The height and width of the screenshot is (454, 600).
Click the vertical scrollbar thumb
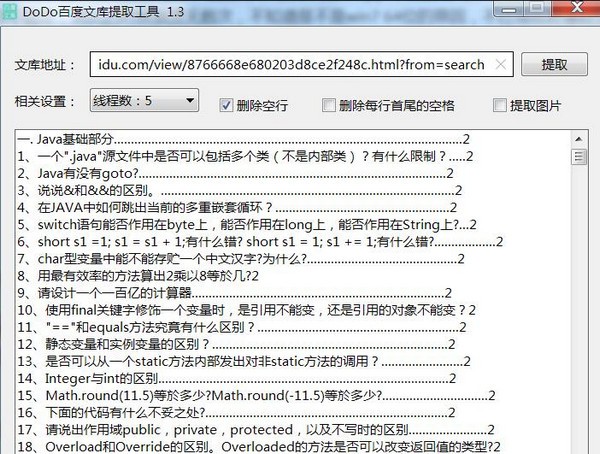pos(578,157)
